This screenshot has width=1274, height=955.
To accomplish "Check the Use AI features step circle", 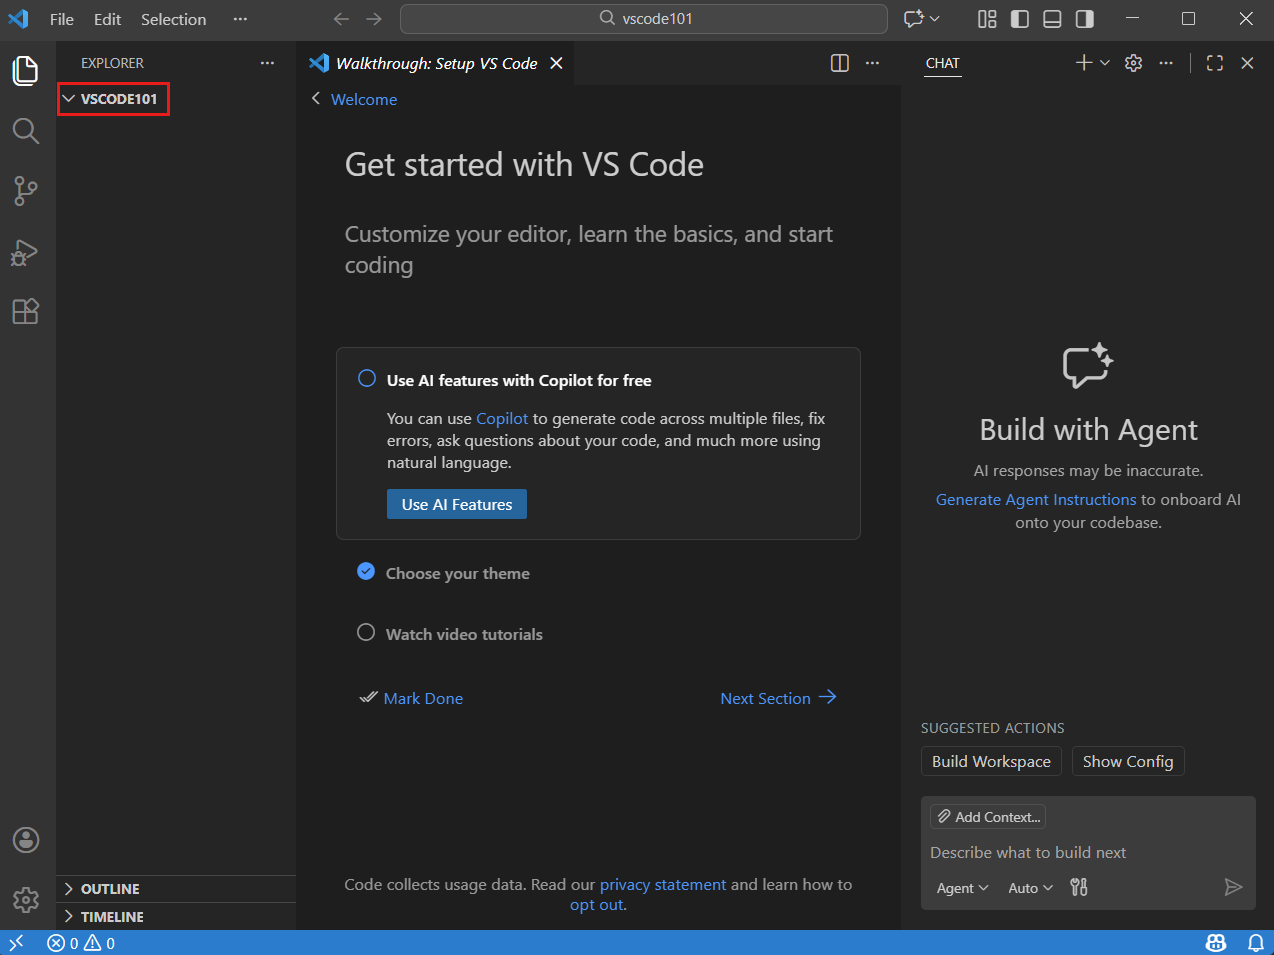I will pos(366,378).
